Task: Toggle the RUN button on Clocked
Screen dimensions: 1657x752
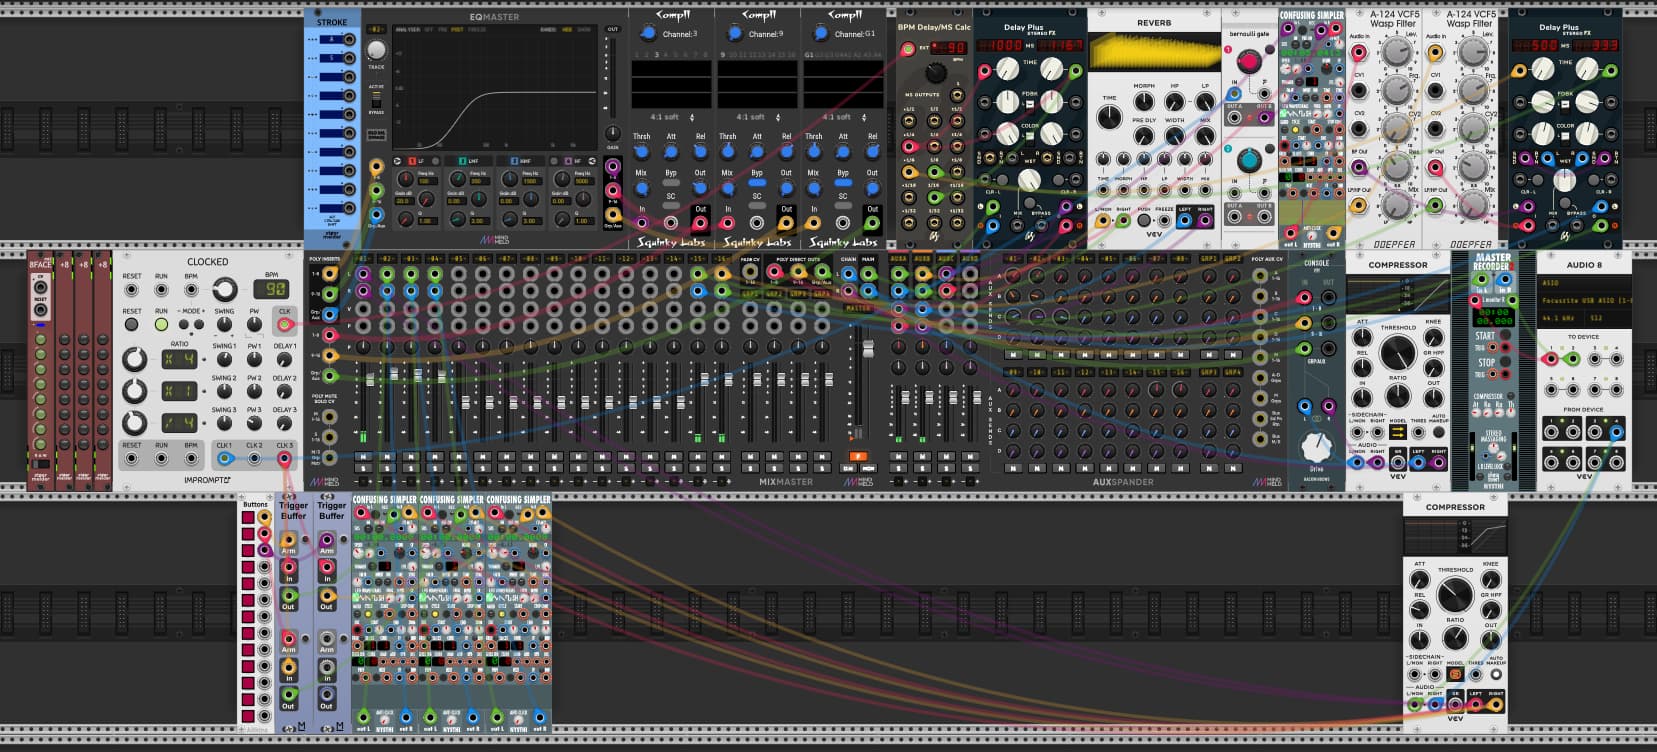Action: (x=161, y=324)
